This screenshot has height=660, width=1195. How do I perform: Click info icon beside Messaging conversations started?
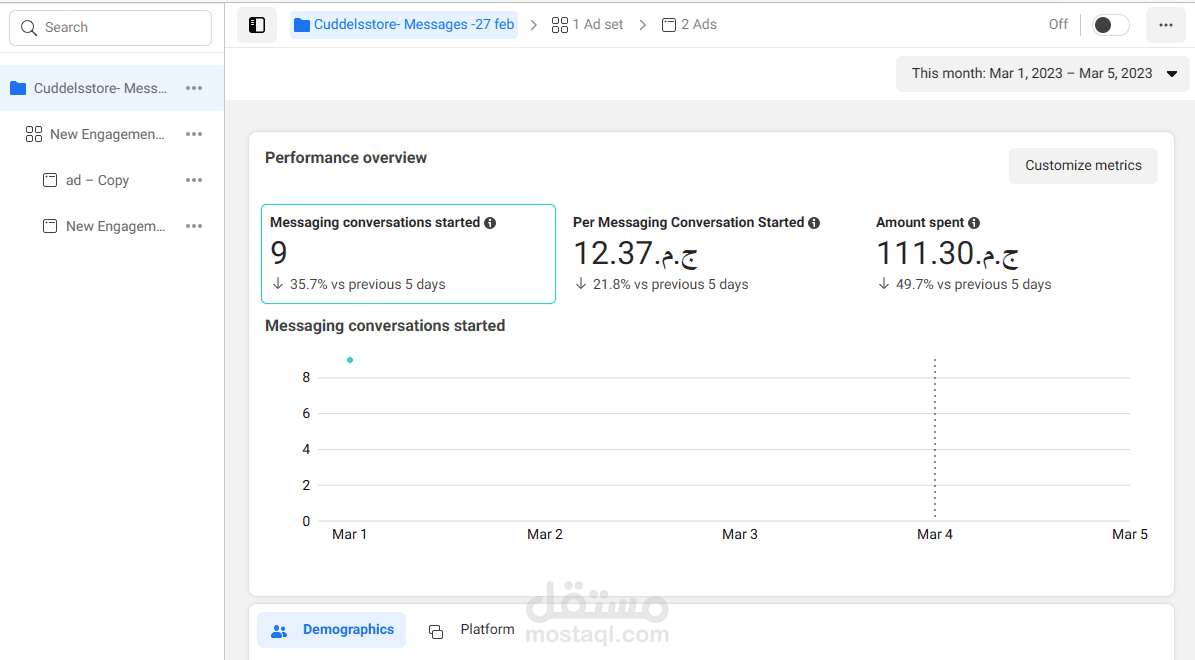point(490,223)
